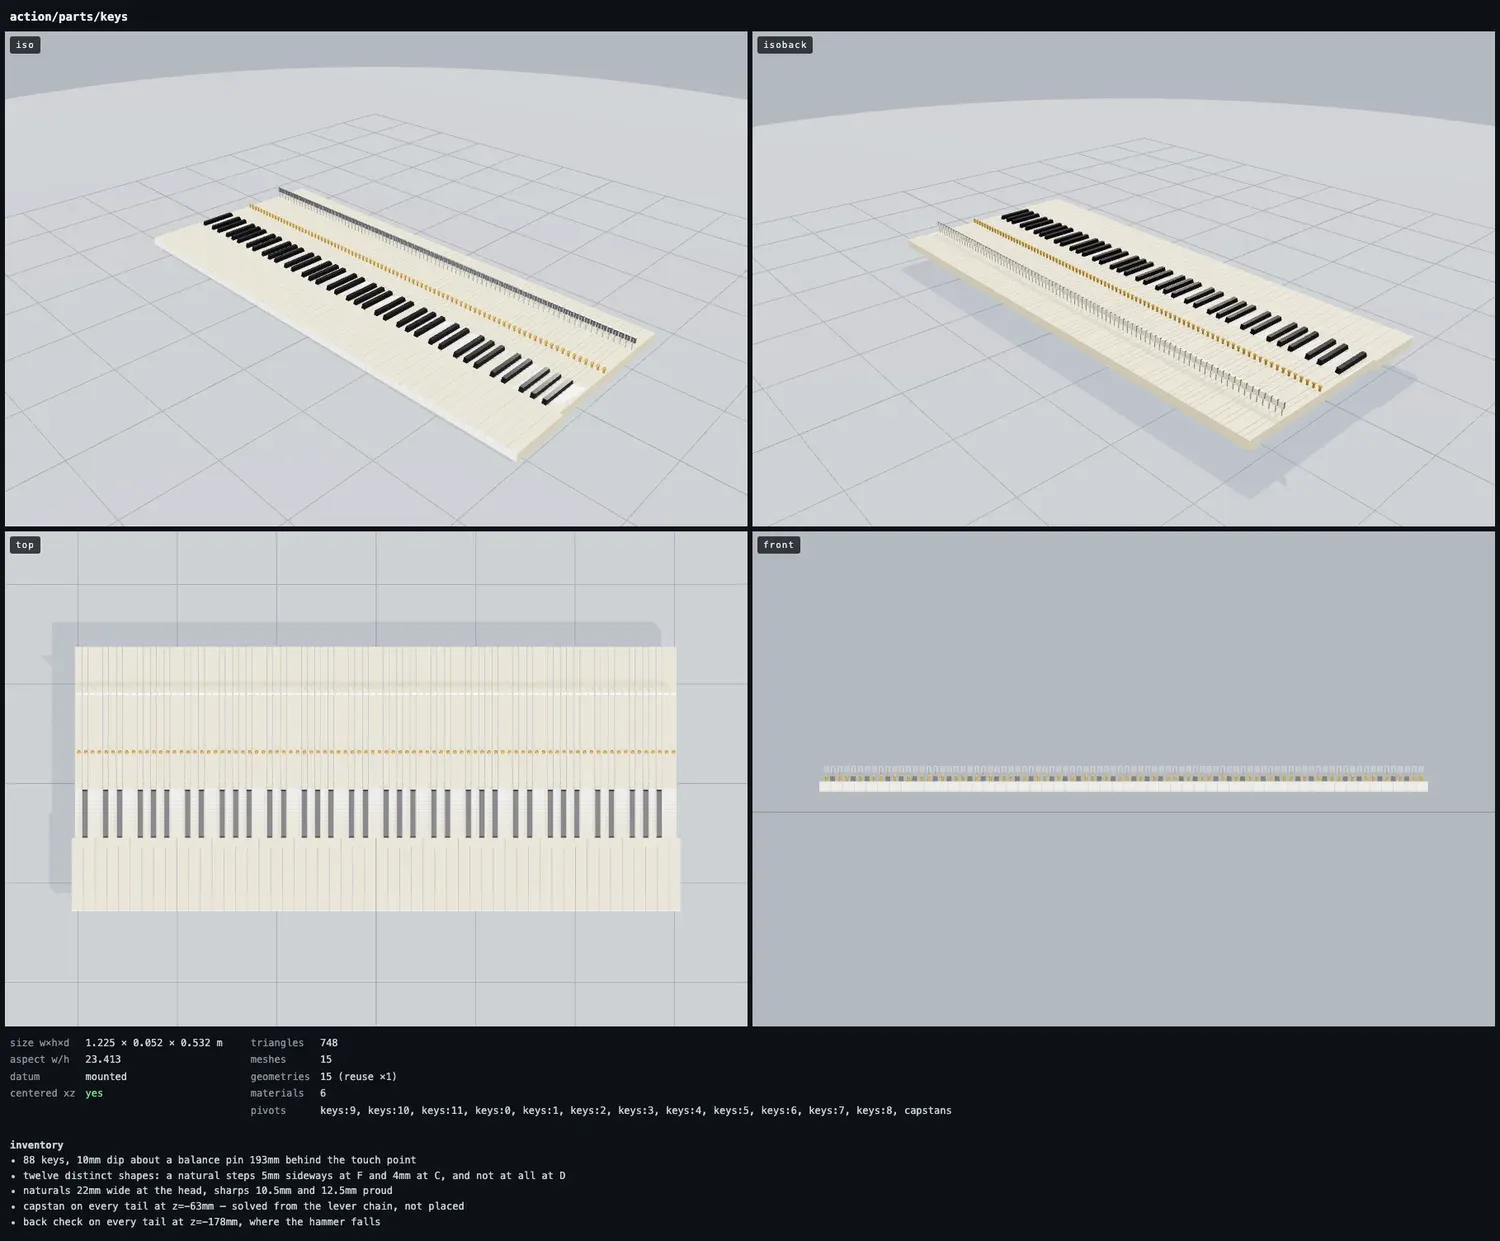
Task: Click the "twelve distinct shapes" inventory line
Action: pyautogui.click(x=294, y=1176)
